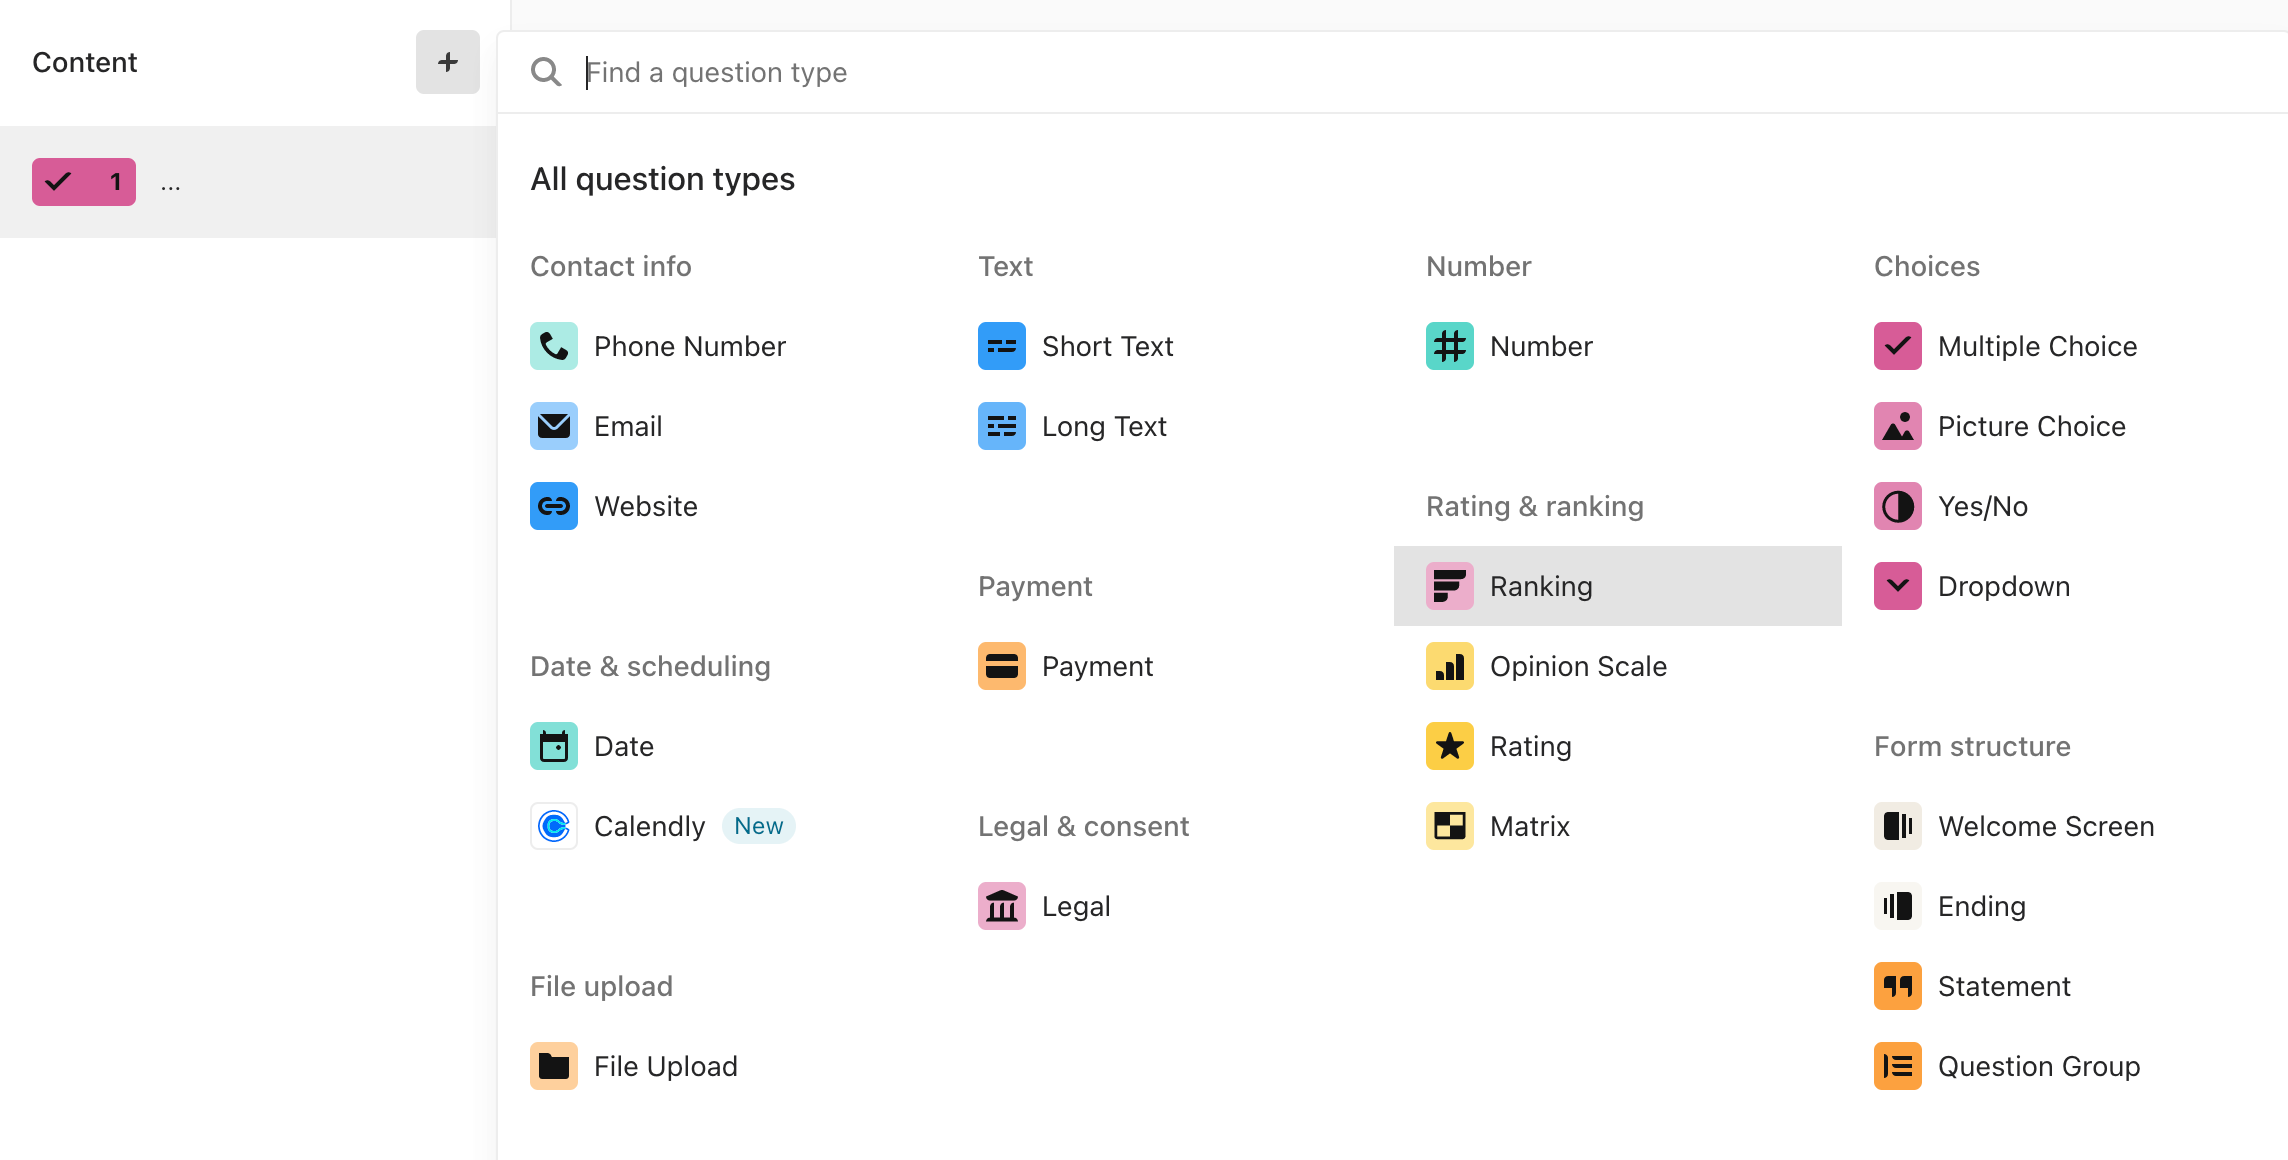Pick the Welcome Screen label

2046,826
